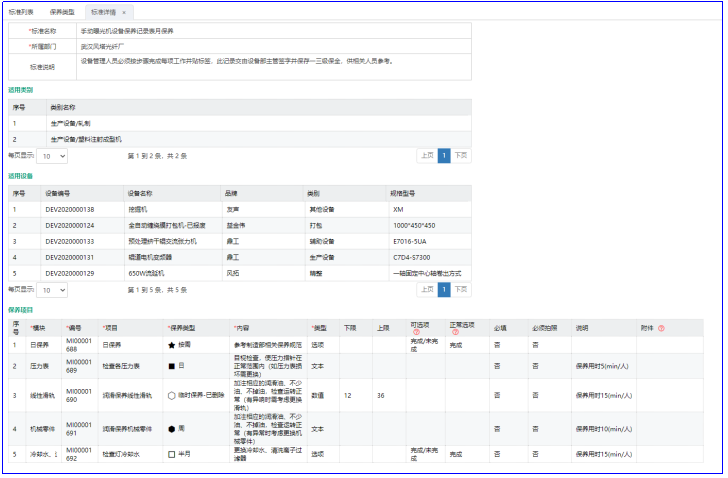Image resolution: width=728 pixels, height=478 pixels.
Task: Select page 1 in 适用设备 pagination
Action: pos(444,289)
